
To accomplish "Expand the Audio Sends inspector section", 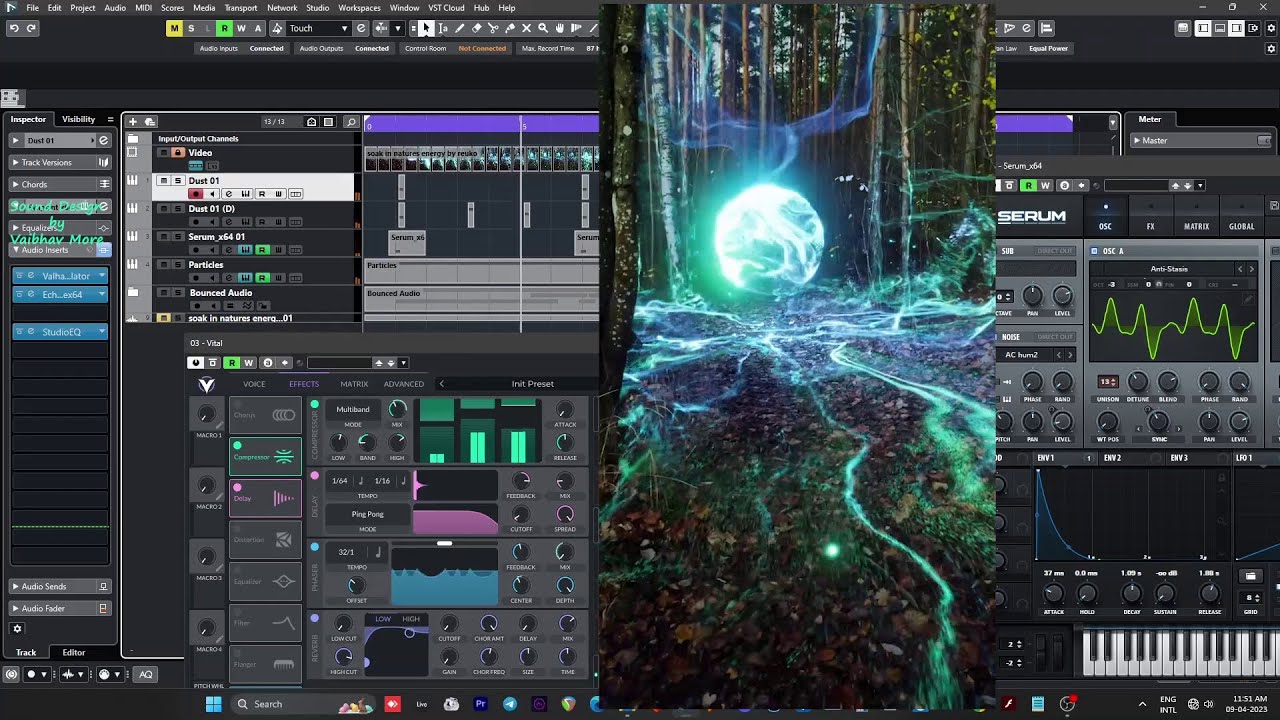I will [x=15, y=586].
